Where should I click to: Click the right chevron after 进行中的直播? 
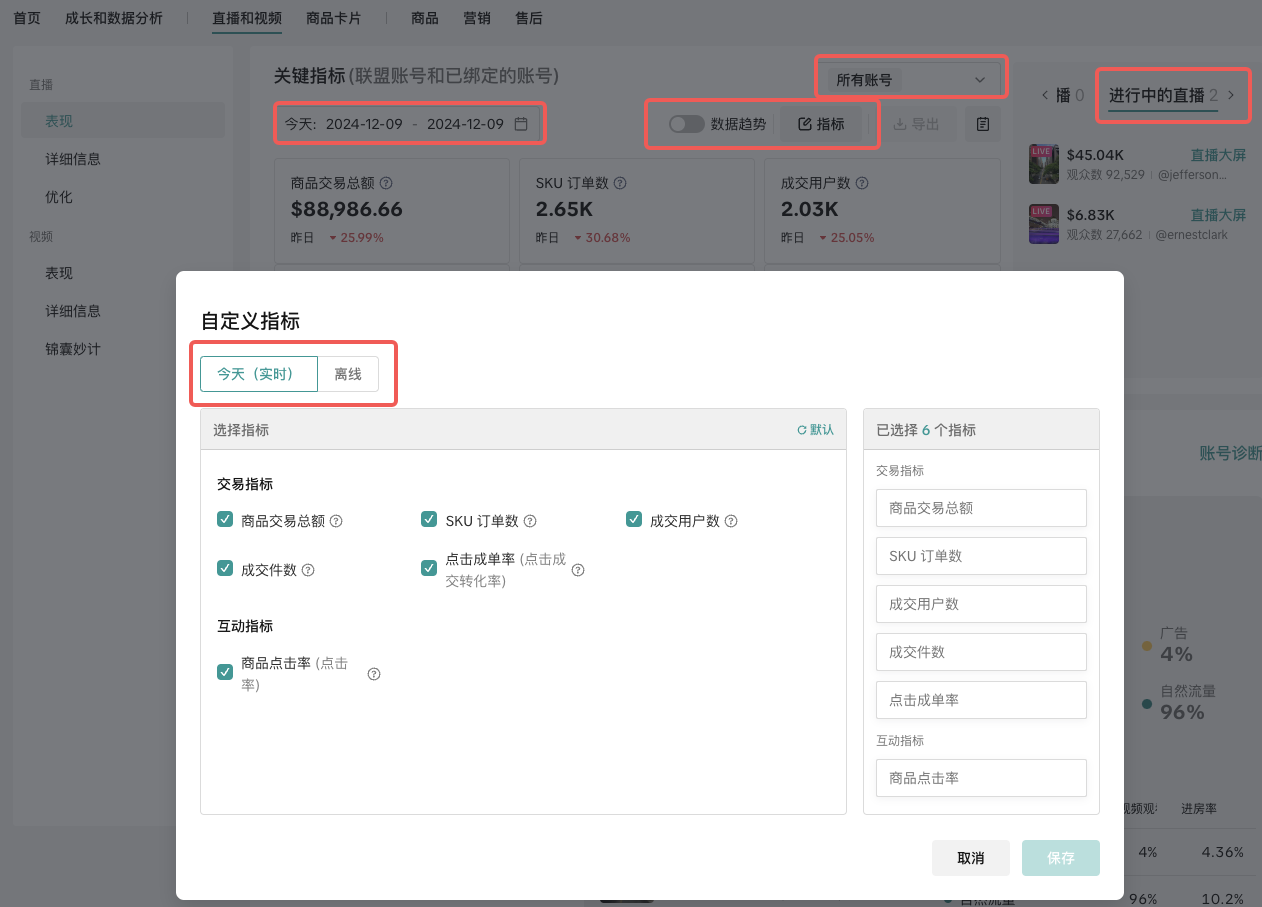coord(1231,95)
